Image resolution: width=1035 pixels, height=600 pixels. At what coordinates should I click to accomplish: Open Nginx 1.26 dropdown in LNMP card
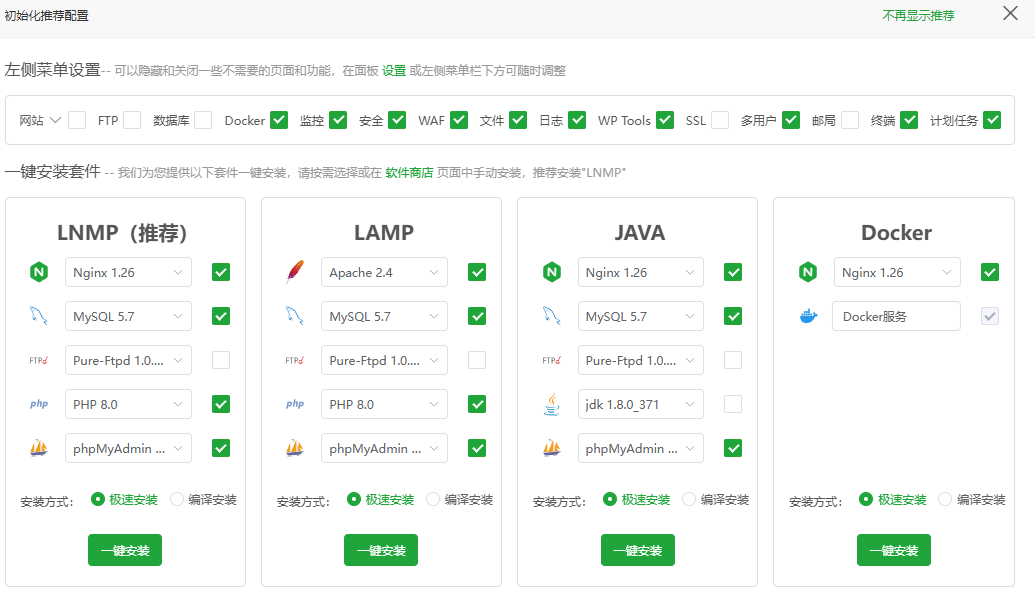click(x=128, y=272)
